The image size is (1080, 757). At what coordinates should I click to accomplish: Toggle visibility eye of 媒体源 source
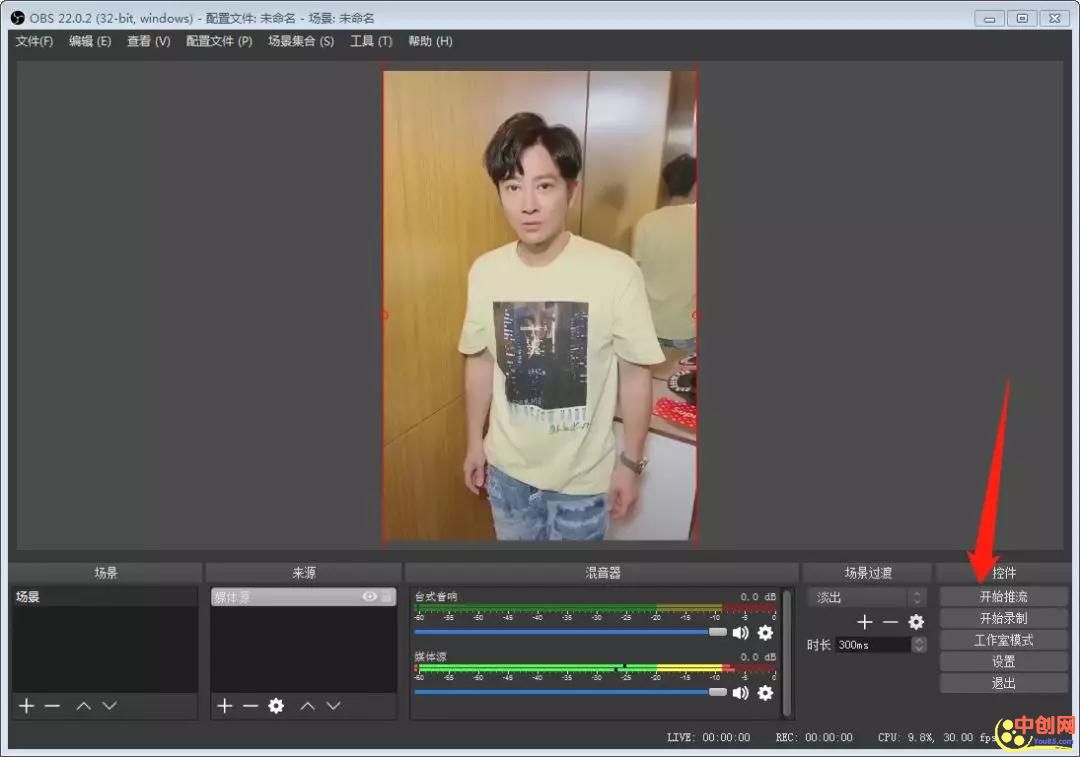pos(370,597)
